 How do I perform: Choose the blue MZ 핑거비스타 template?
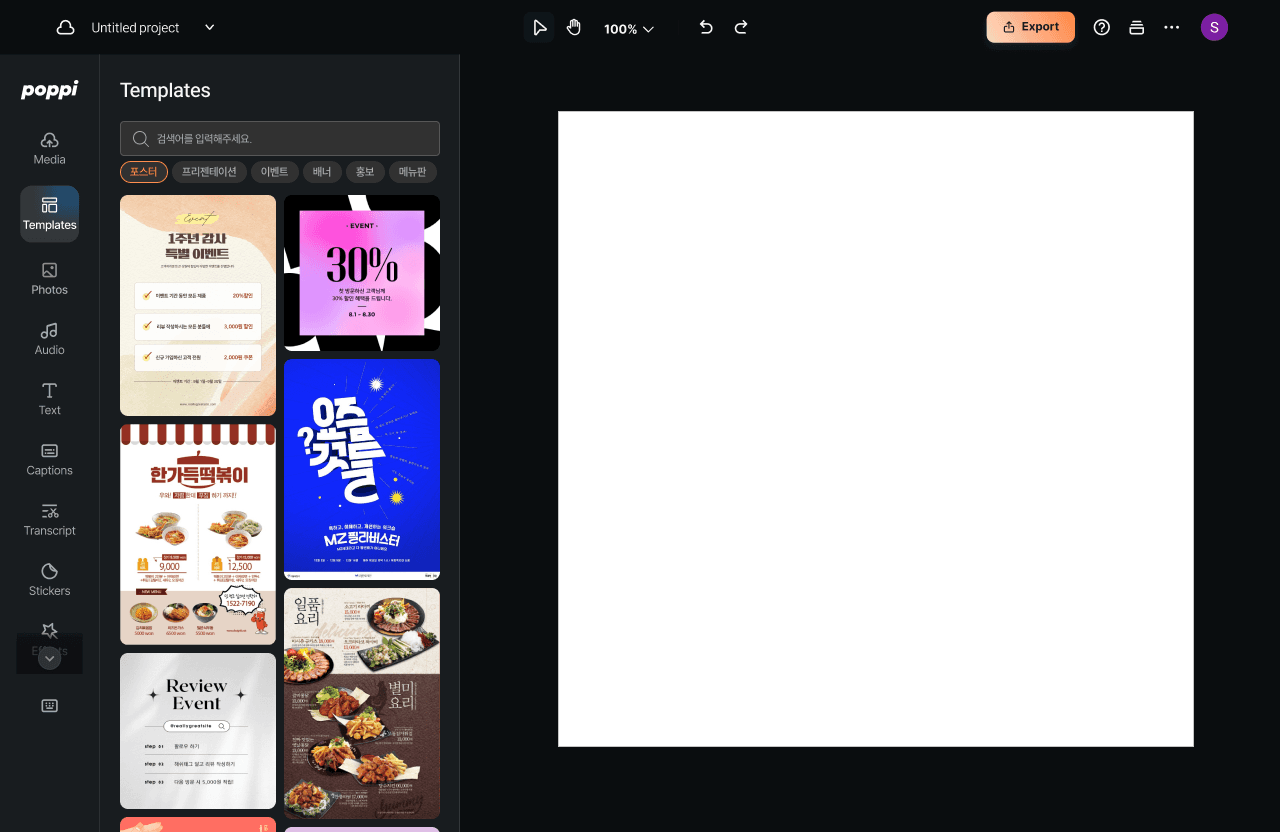point(362,469)
